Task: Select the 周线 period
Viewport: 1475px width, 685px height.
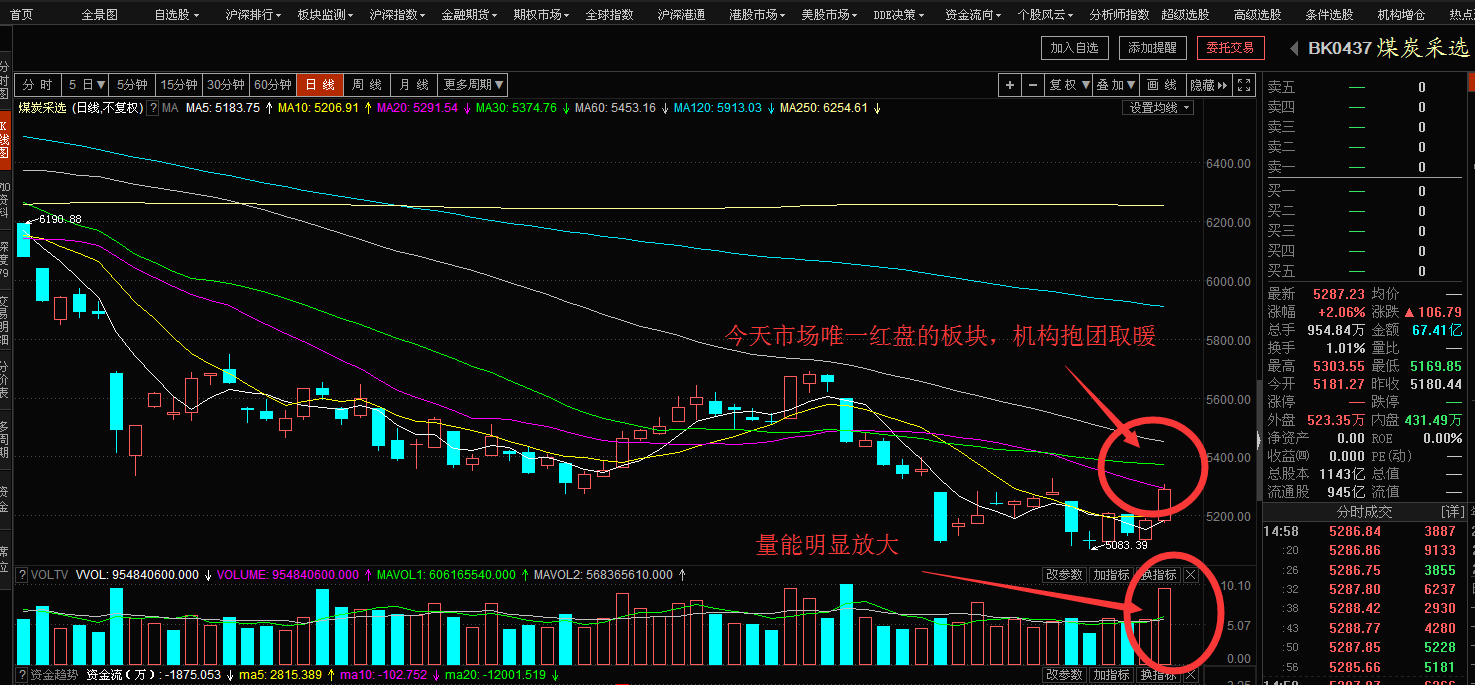Action: click(x=368, y=85)
